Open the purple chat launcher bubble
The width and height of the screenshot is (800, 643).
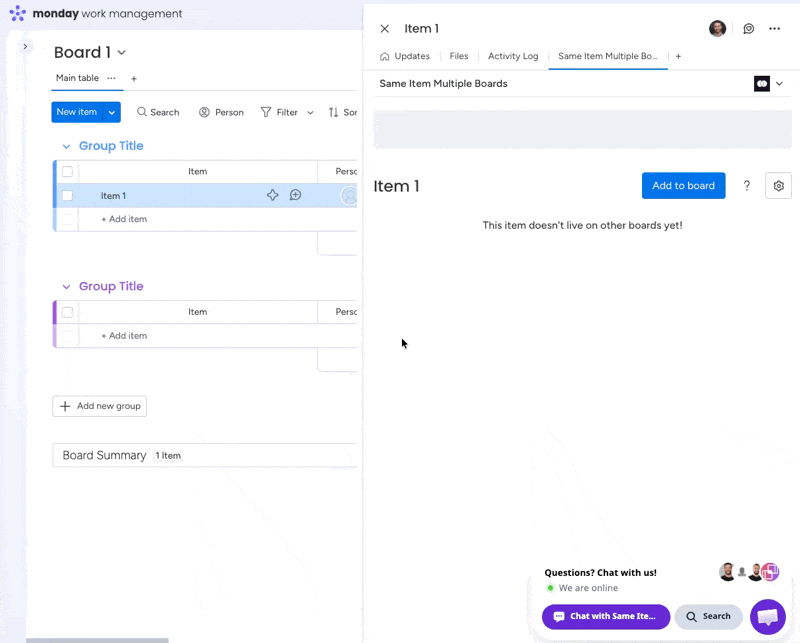pos(767,616)
